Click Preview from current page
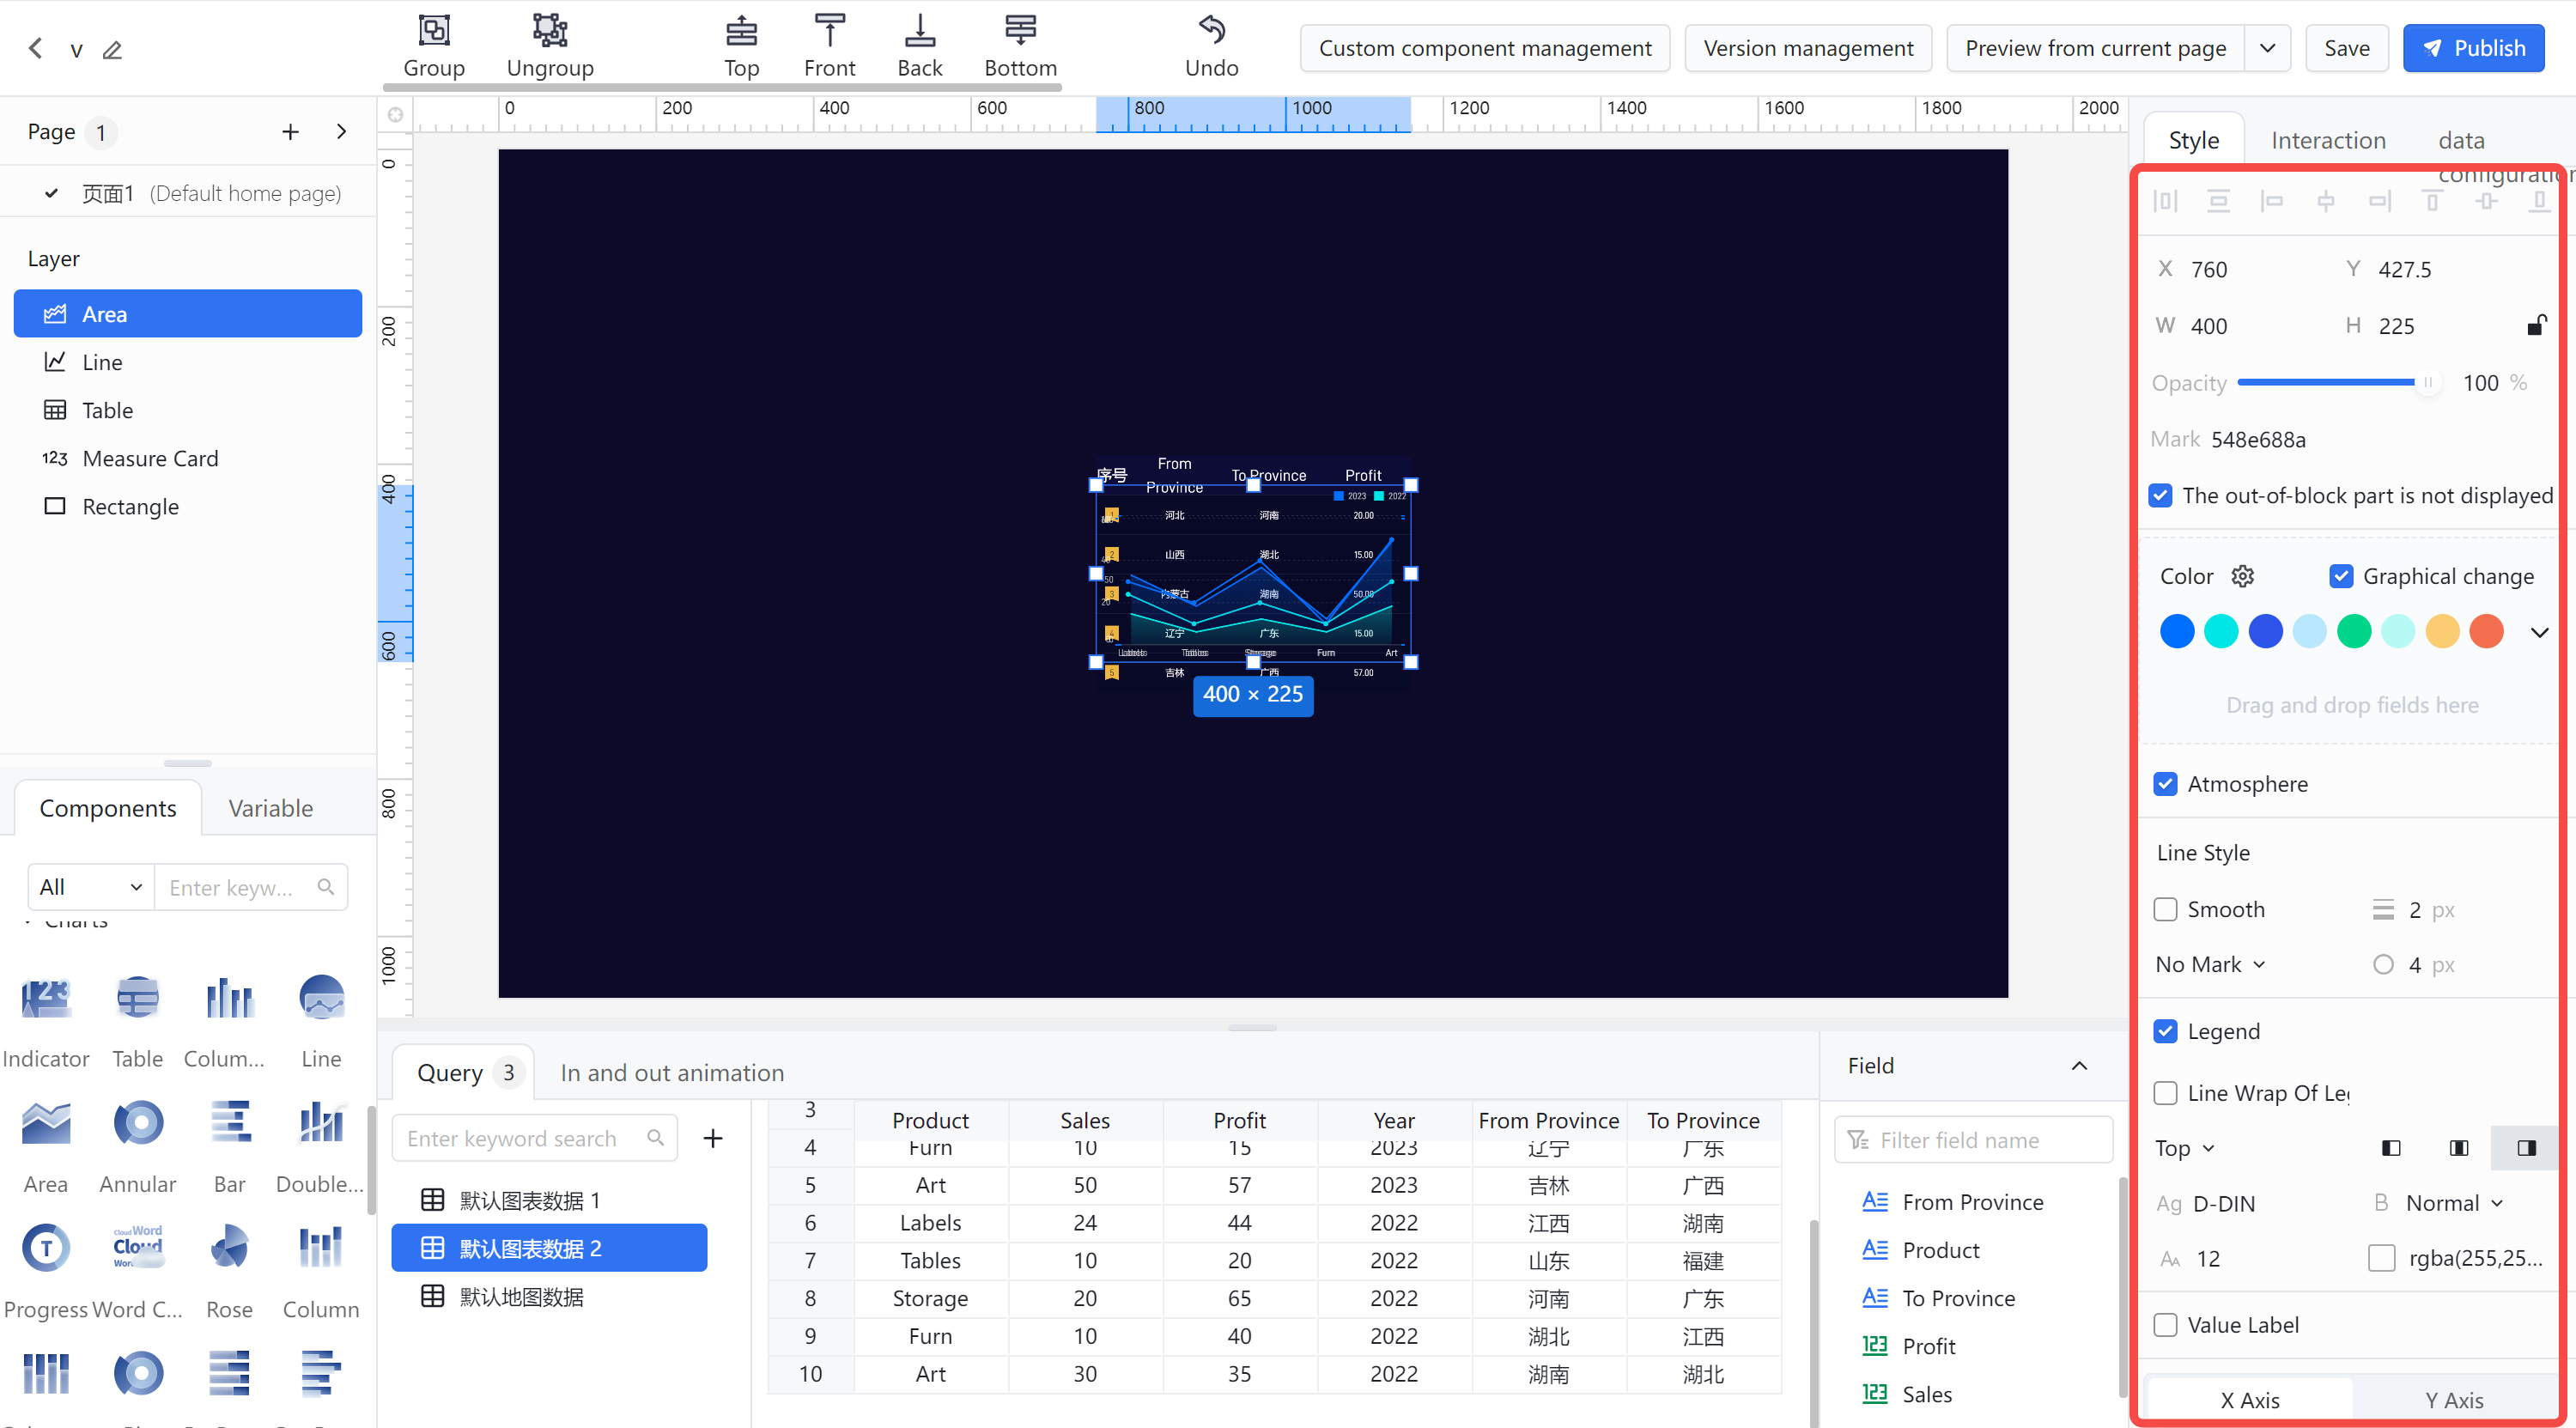 point(2095,48)
